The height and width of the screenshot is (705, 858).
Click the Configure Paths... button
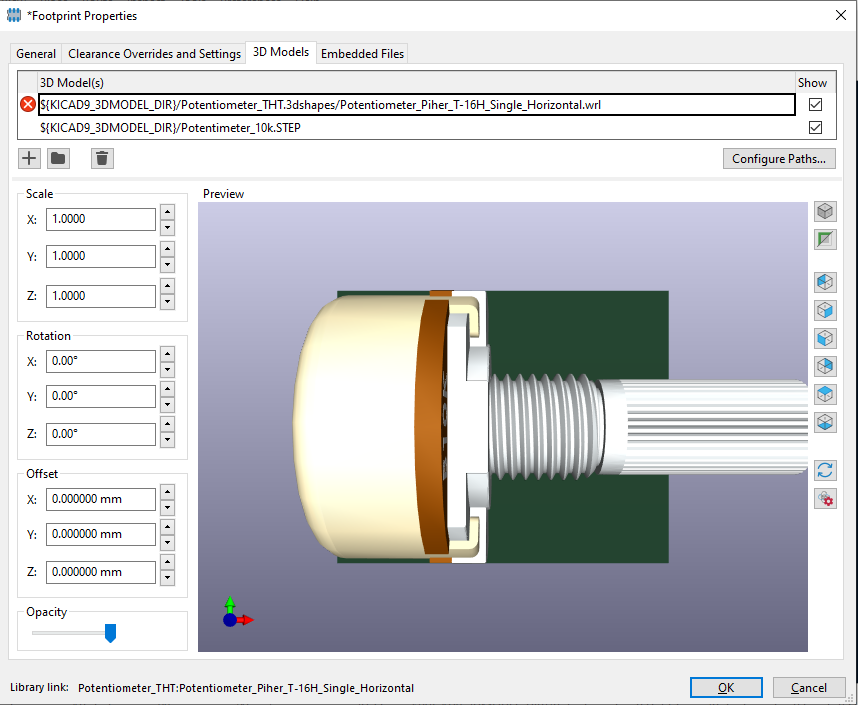point(779,159)
